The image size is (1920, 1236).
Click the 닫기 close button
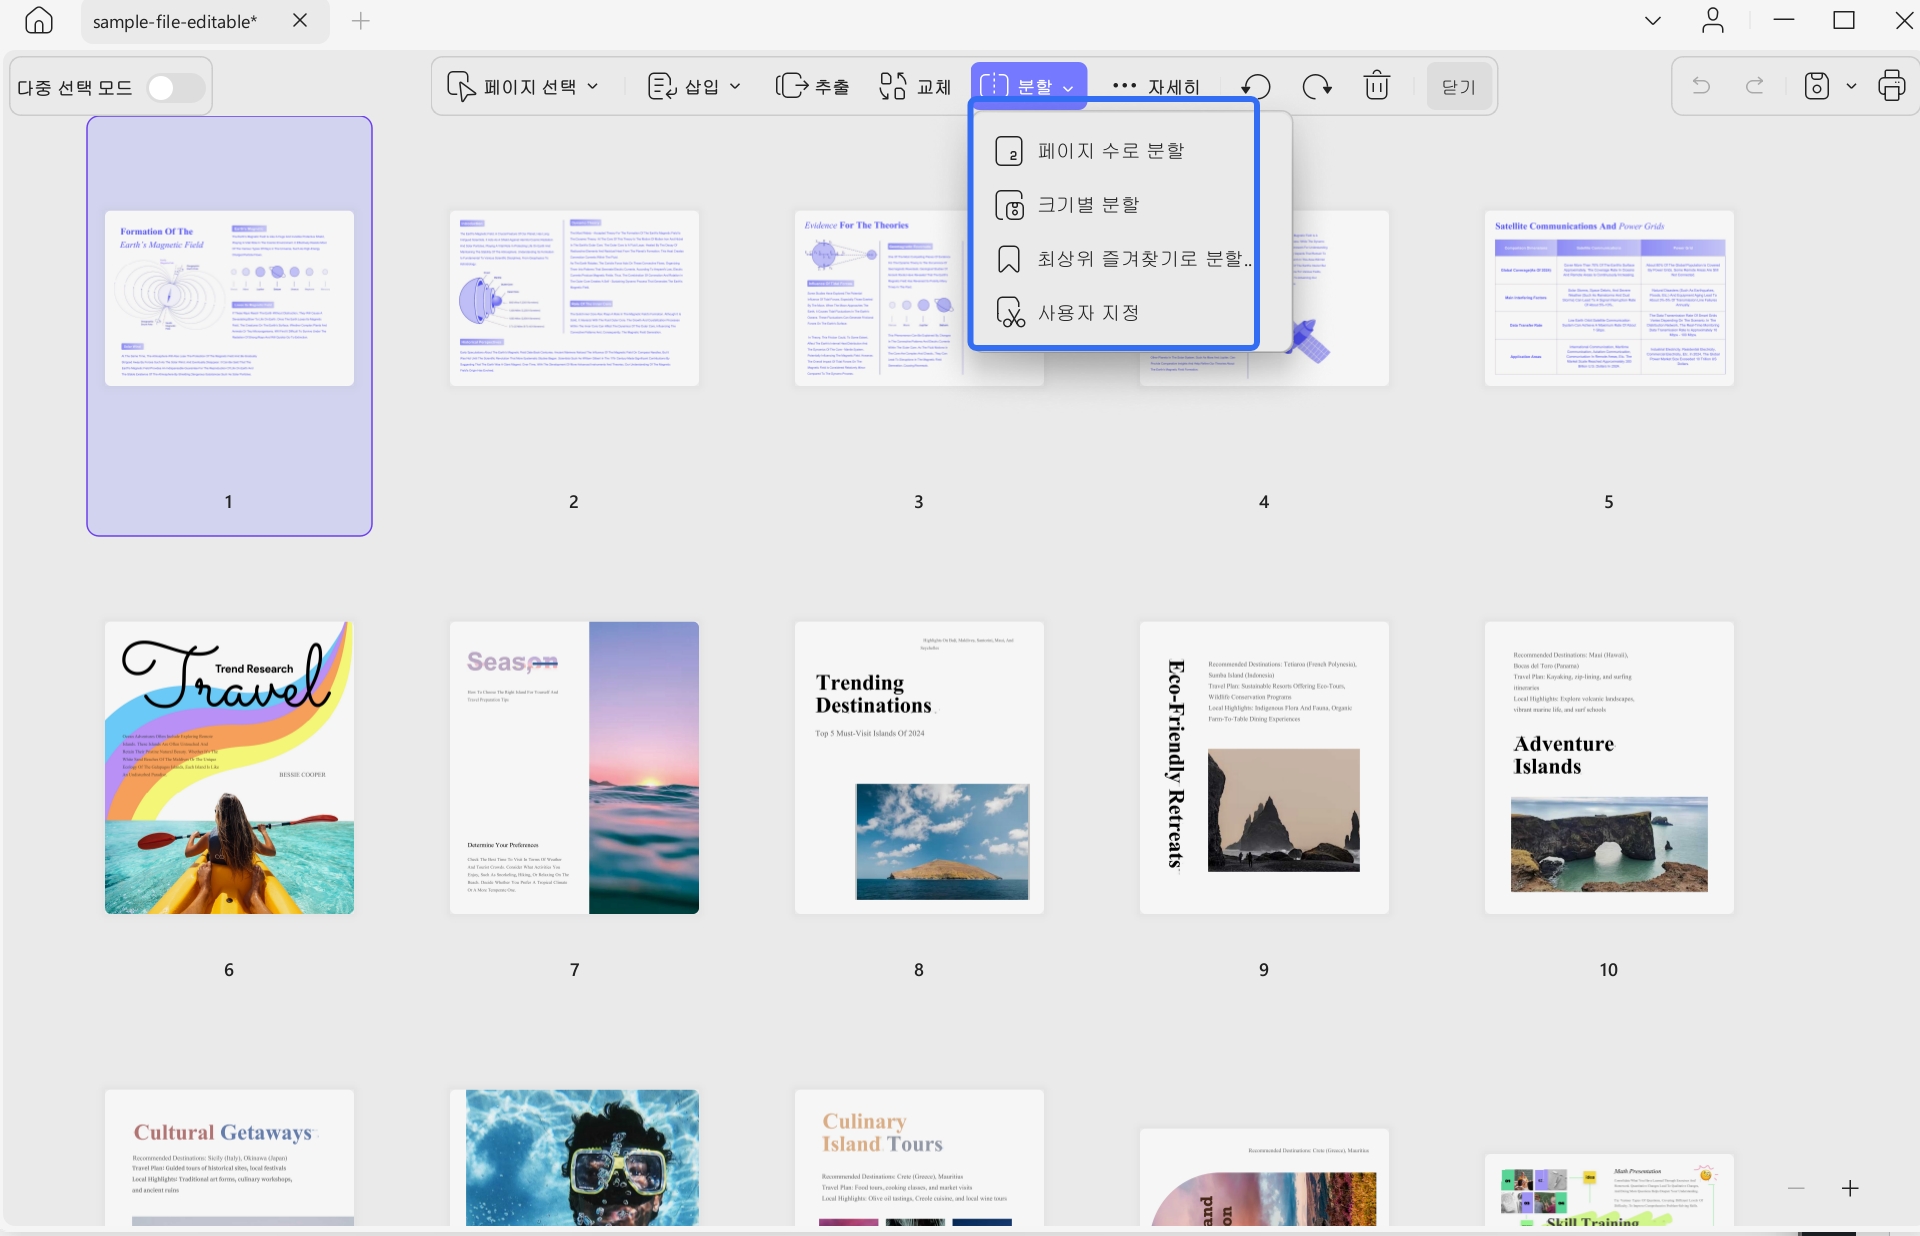click(x=1459, y=87)
